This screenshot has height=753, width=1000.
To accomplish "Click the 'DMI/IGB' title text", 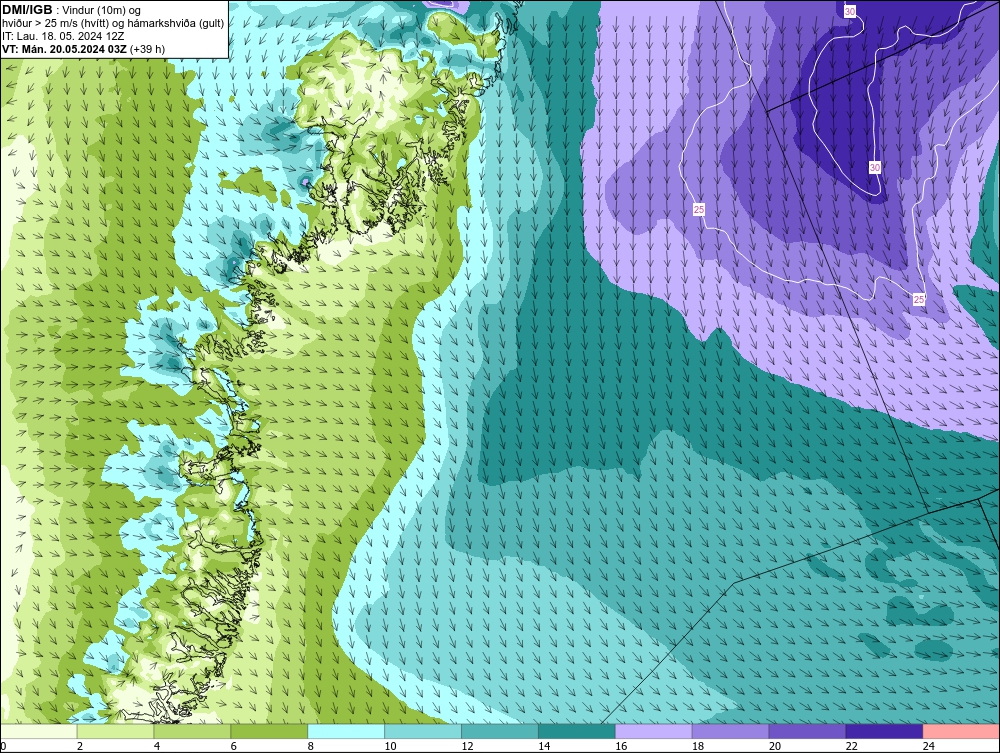I will (27, 10).
